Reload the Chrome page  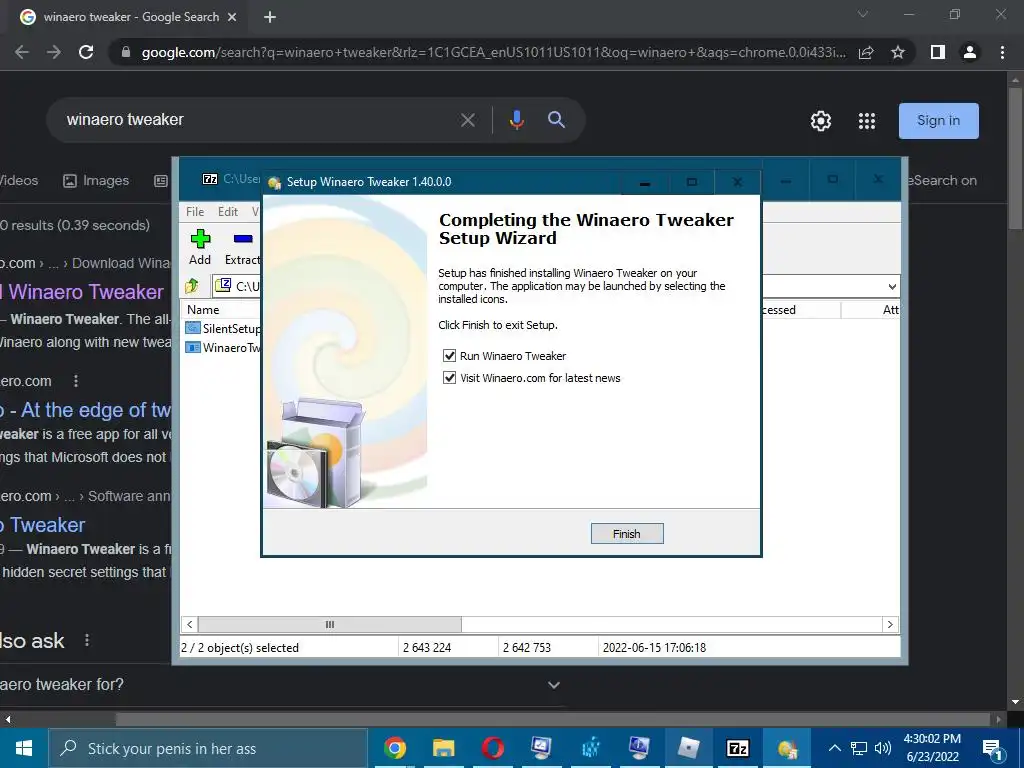click(x=86, y=52)
